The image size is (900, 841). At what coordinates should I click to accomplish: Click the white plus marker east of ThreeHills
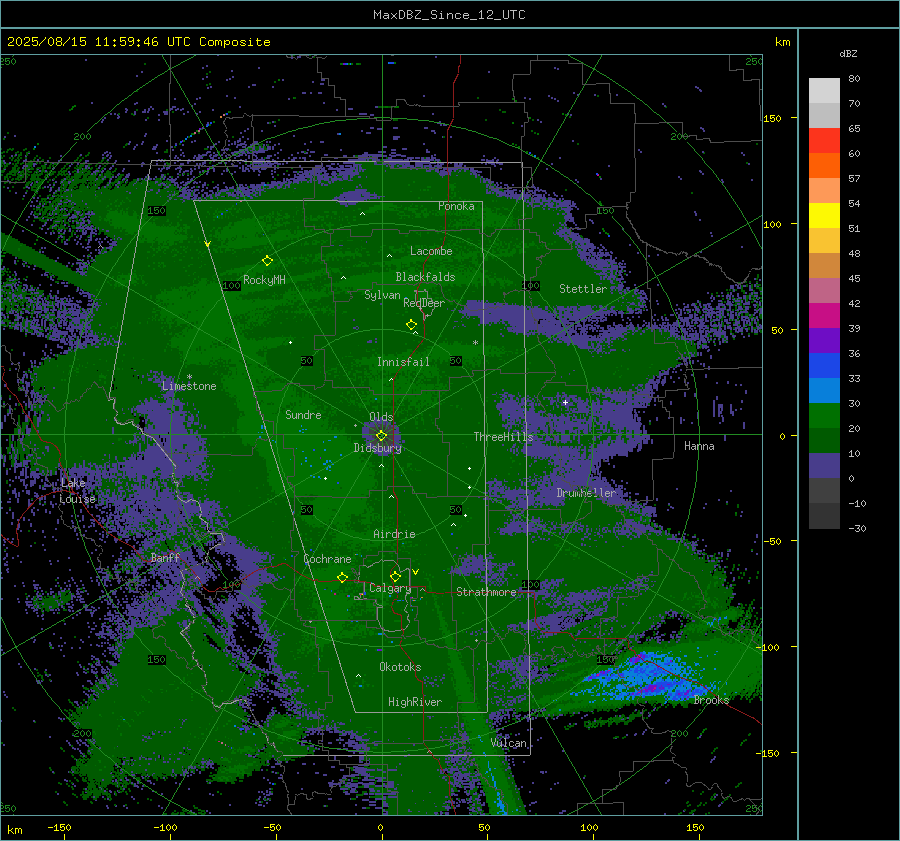(x=565, y=402)
